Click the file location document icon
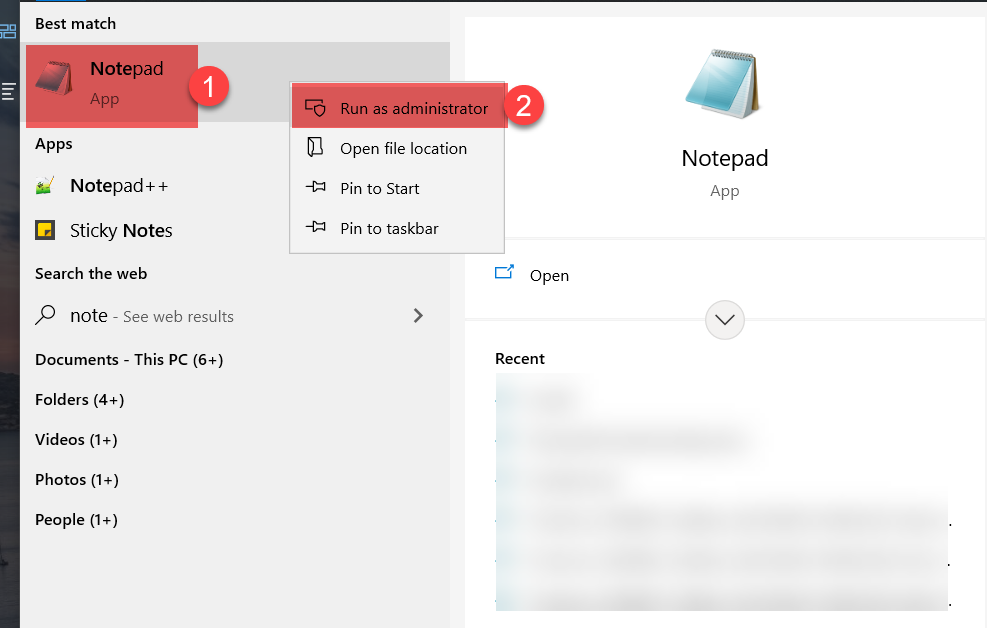Viewport: 987px width, 628px height. [x=315, y=147]
